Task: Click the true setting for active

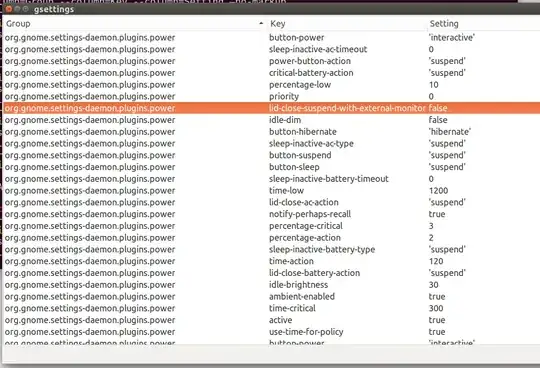Action: pos(437,320)
